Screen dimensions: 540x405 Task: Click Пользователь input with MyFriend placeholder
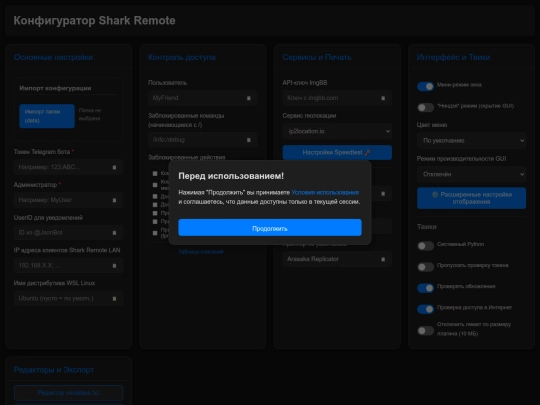202,98
